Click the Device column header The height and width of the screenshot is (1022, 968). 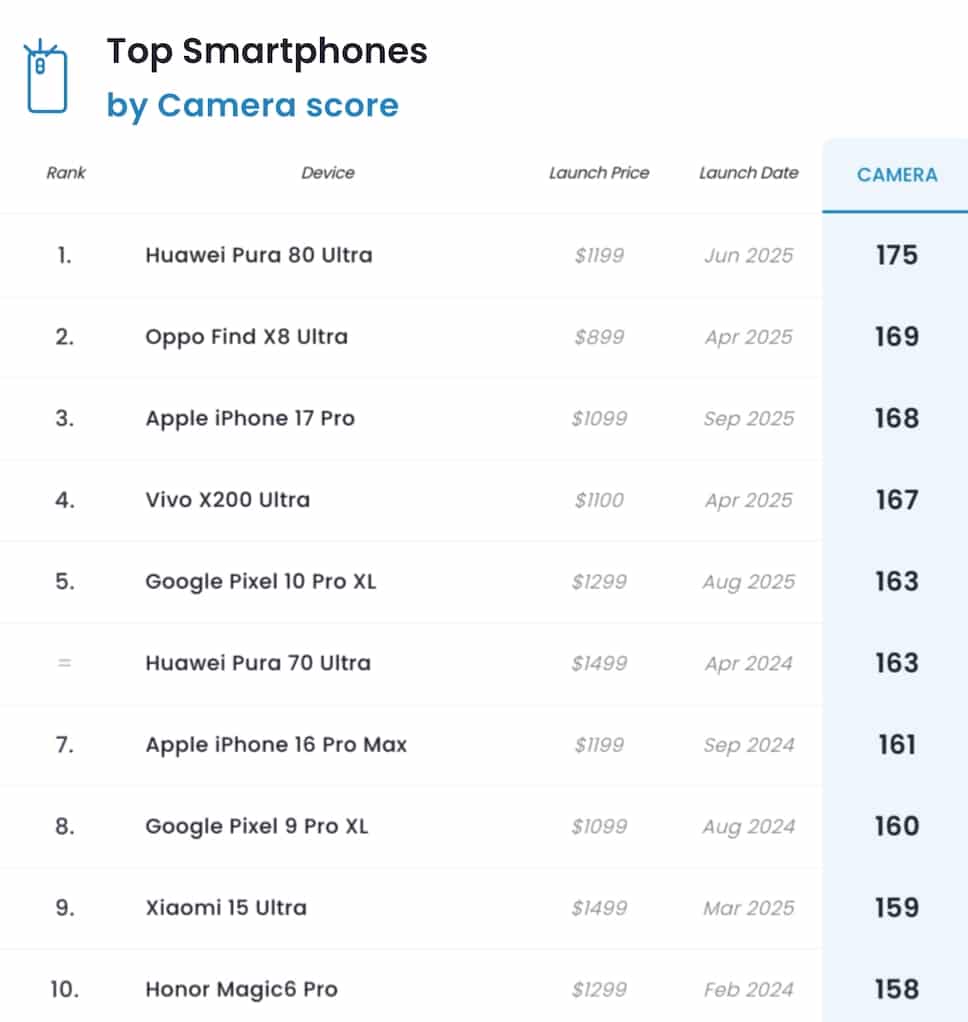(x=327, y=173)
